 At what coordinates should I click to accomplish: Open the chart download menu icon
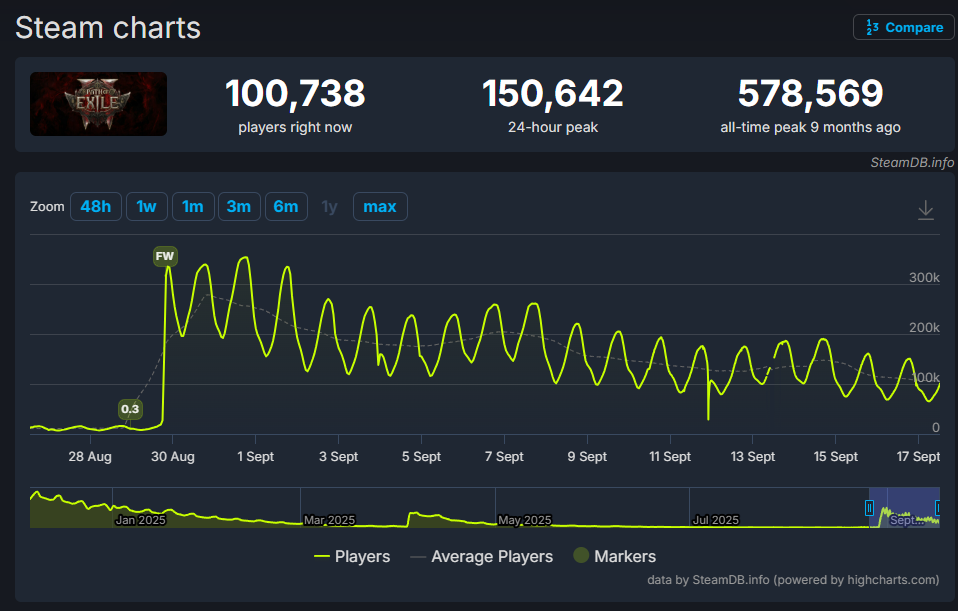pyautogui.click(x=926, y=210)
